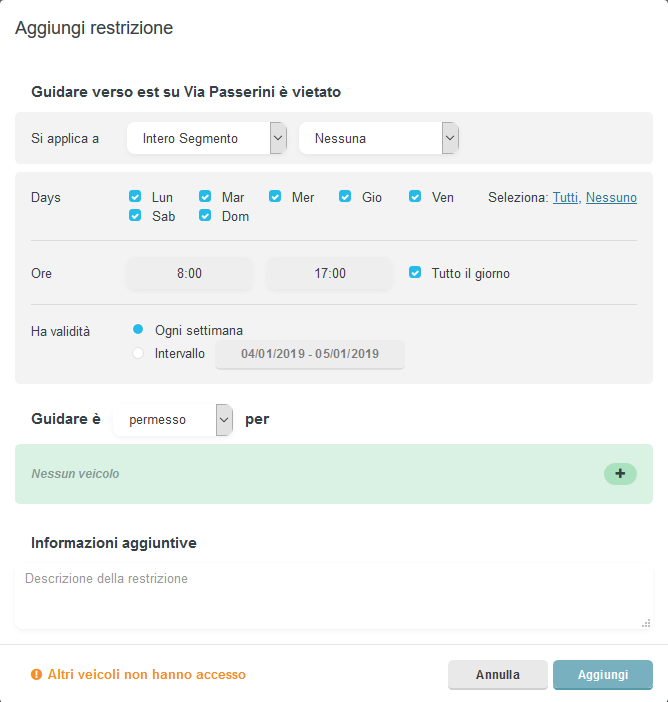The height and width of the screenshot is (702, 668).
Task: Click the Tutti select-all link
Action: click(565, 198)
